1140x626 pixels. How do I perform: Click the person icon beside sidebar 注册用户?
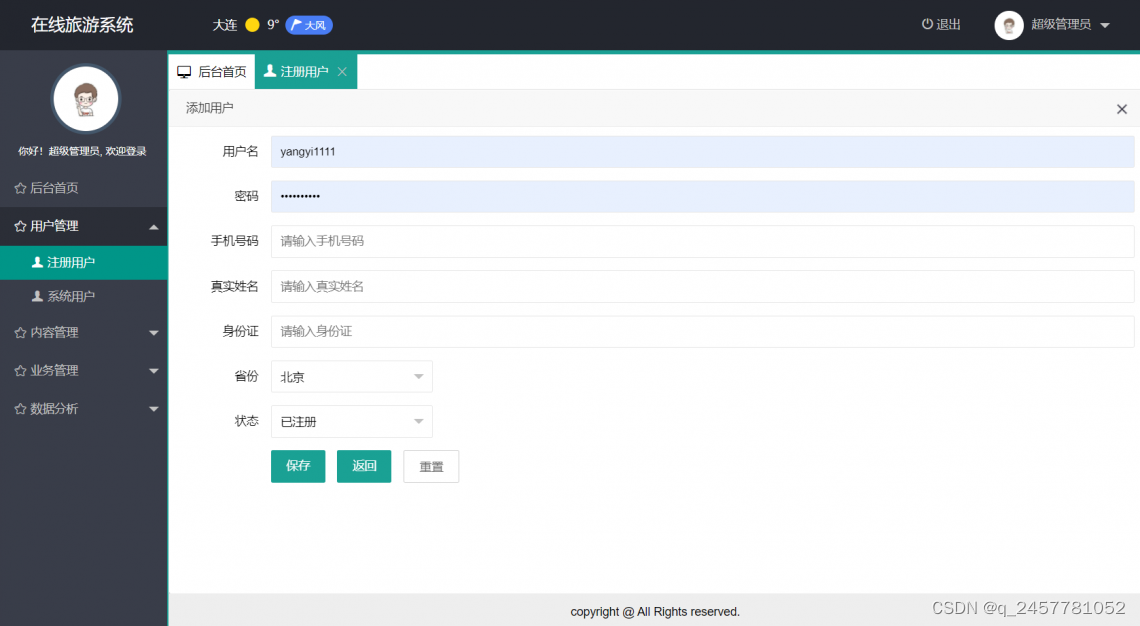tap(37, 262)
